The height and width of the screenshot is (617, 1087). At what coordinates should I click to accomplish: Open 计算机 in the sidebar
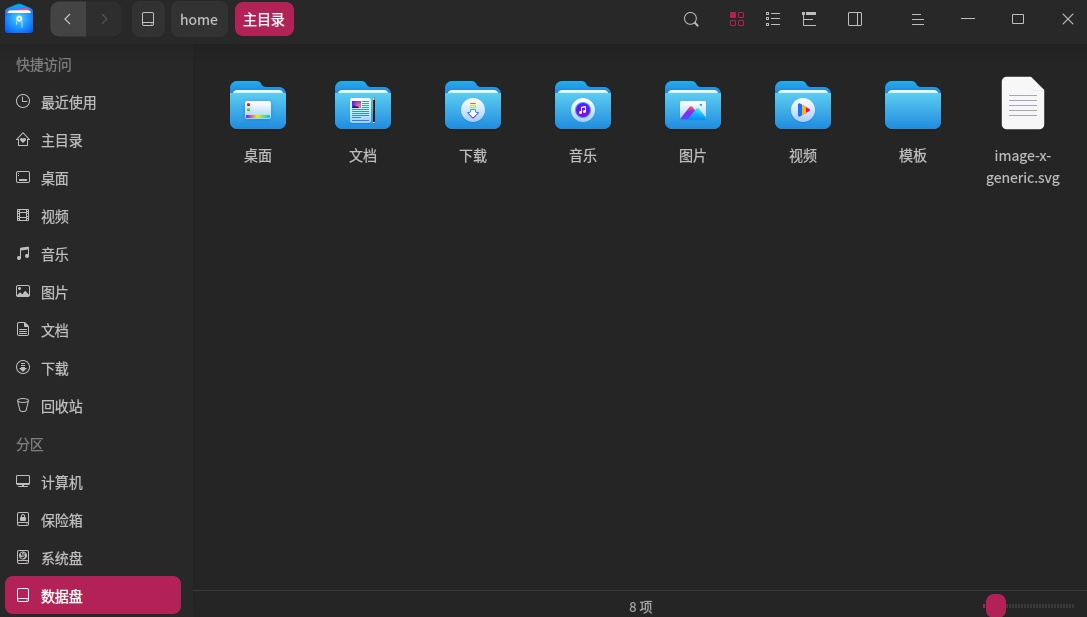(x=93, y=483)
